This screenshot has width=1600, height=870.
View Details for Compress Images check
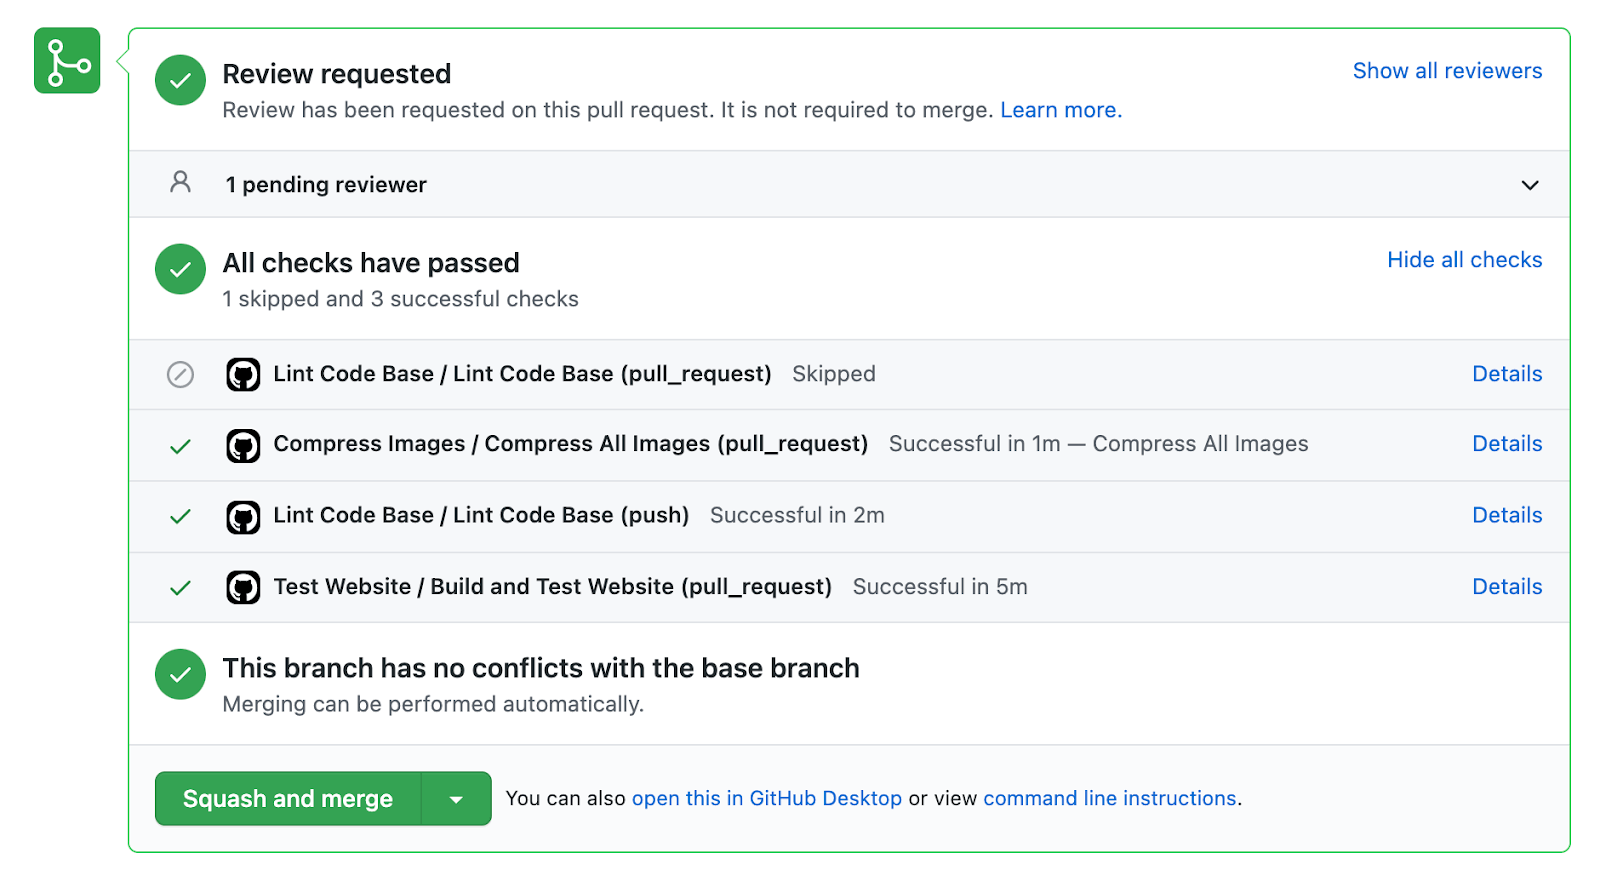[1506, 444]
